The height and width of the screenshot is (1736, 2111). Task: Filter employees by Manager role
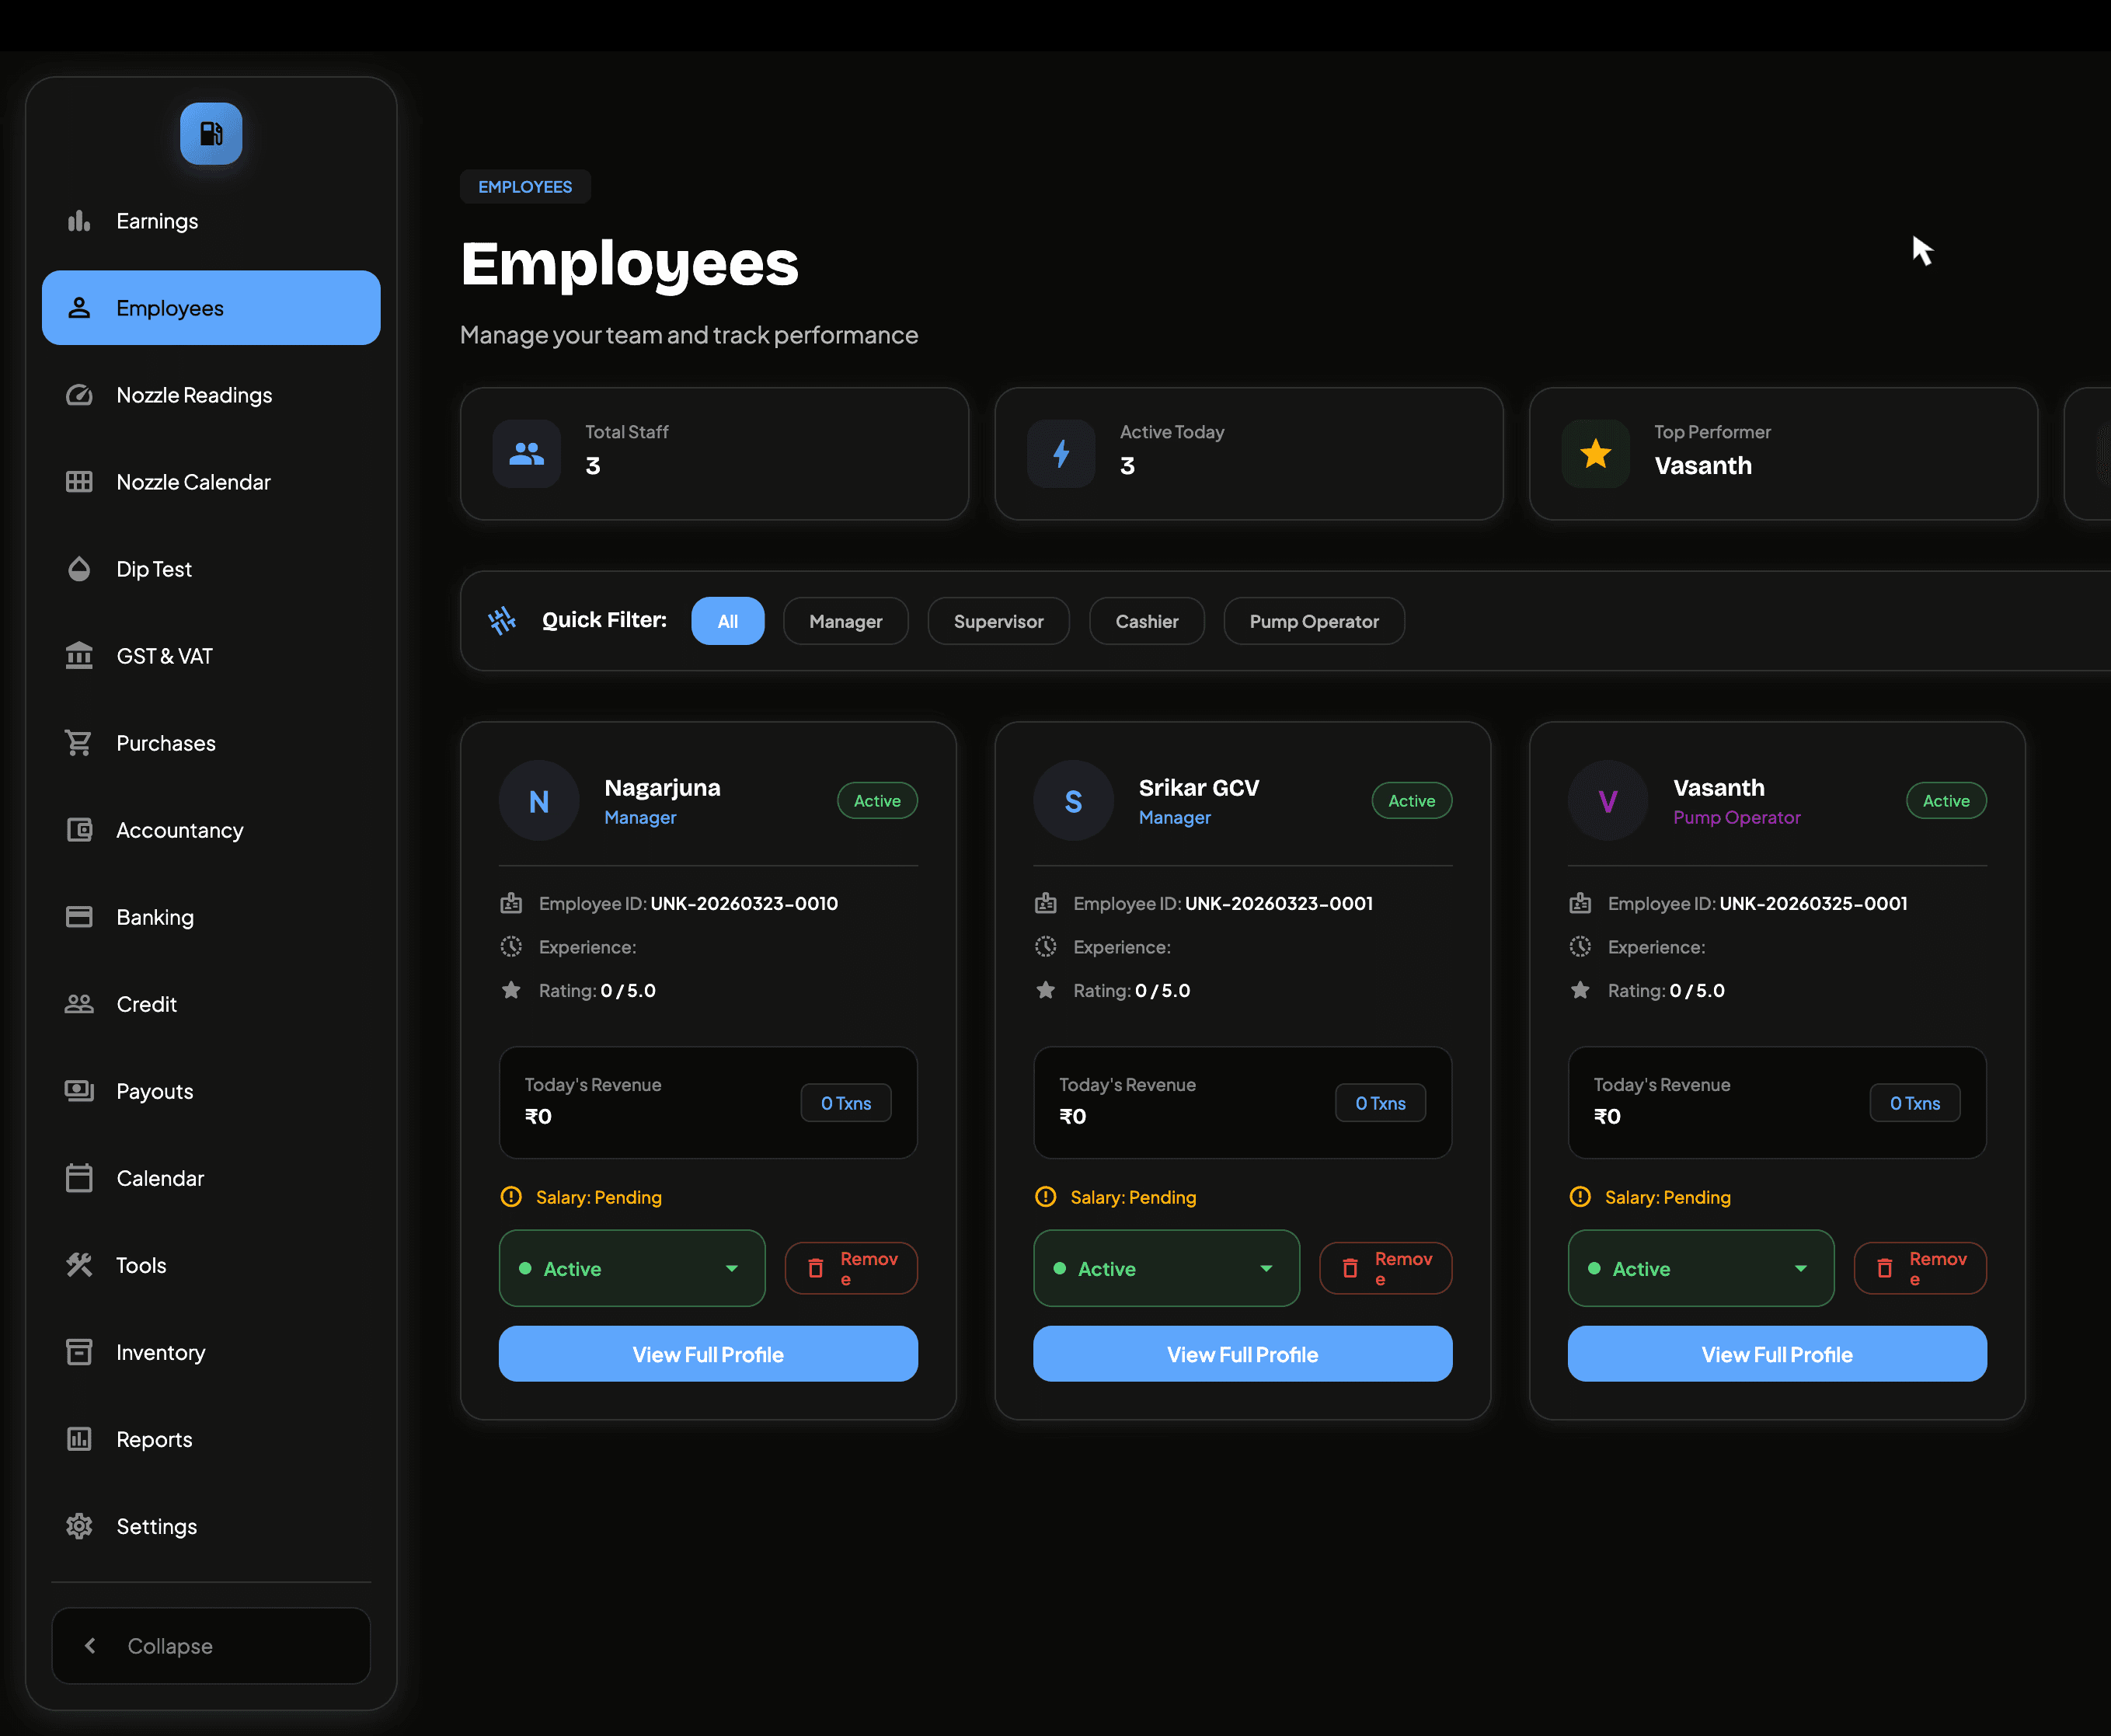845,621
